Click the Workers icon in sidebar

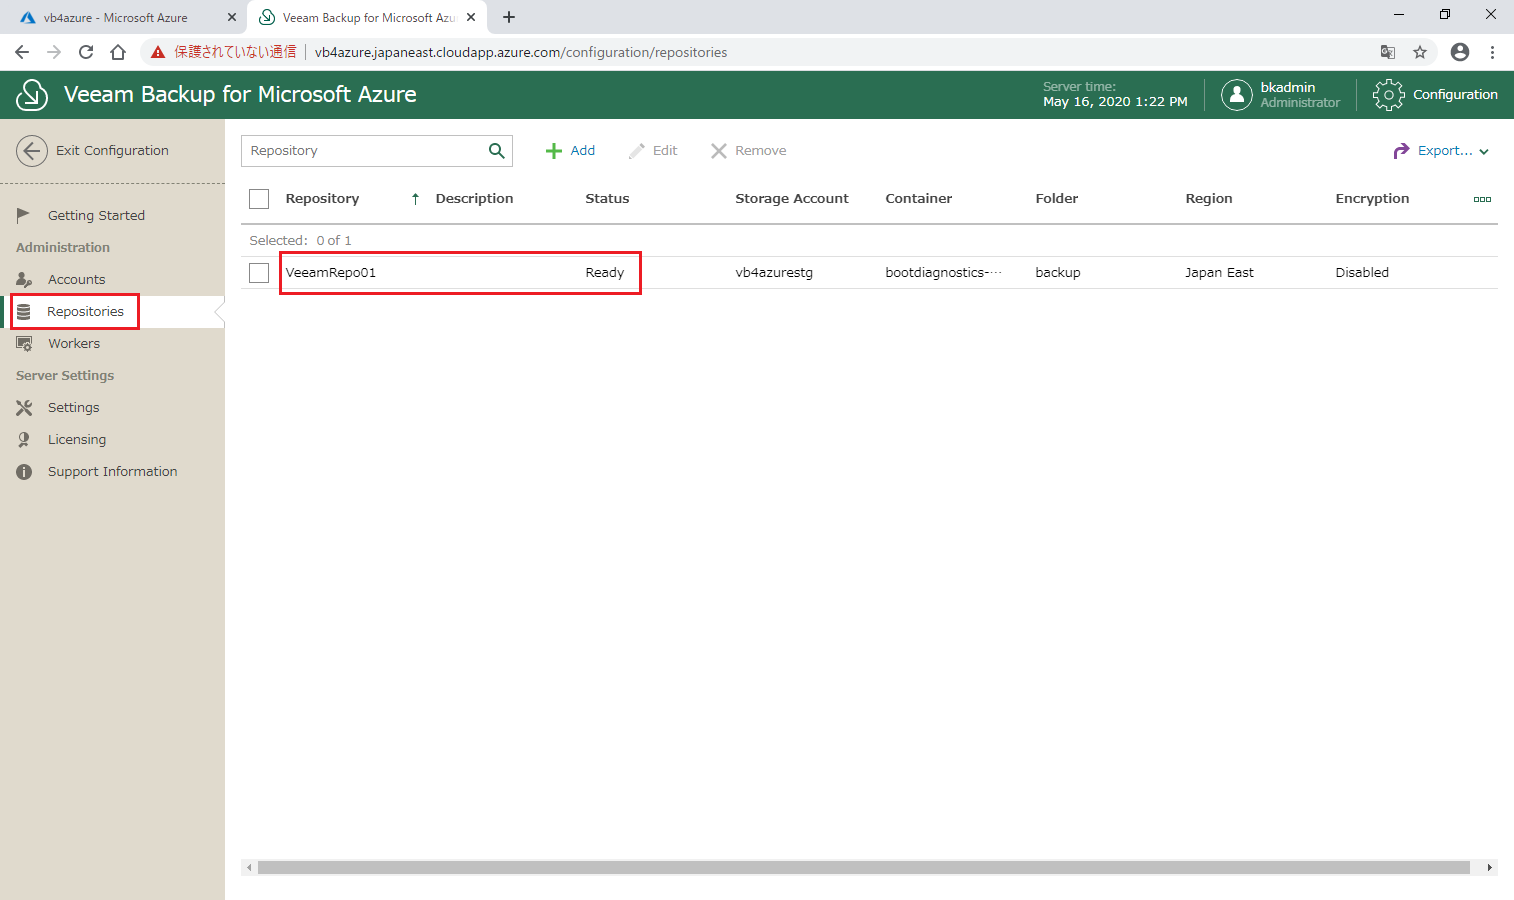pos(24,344)
